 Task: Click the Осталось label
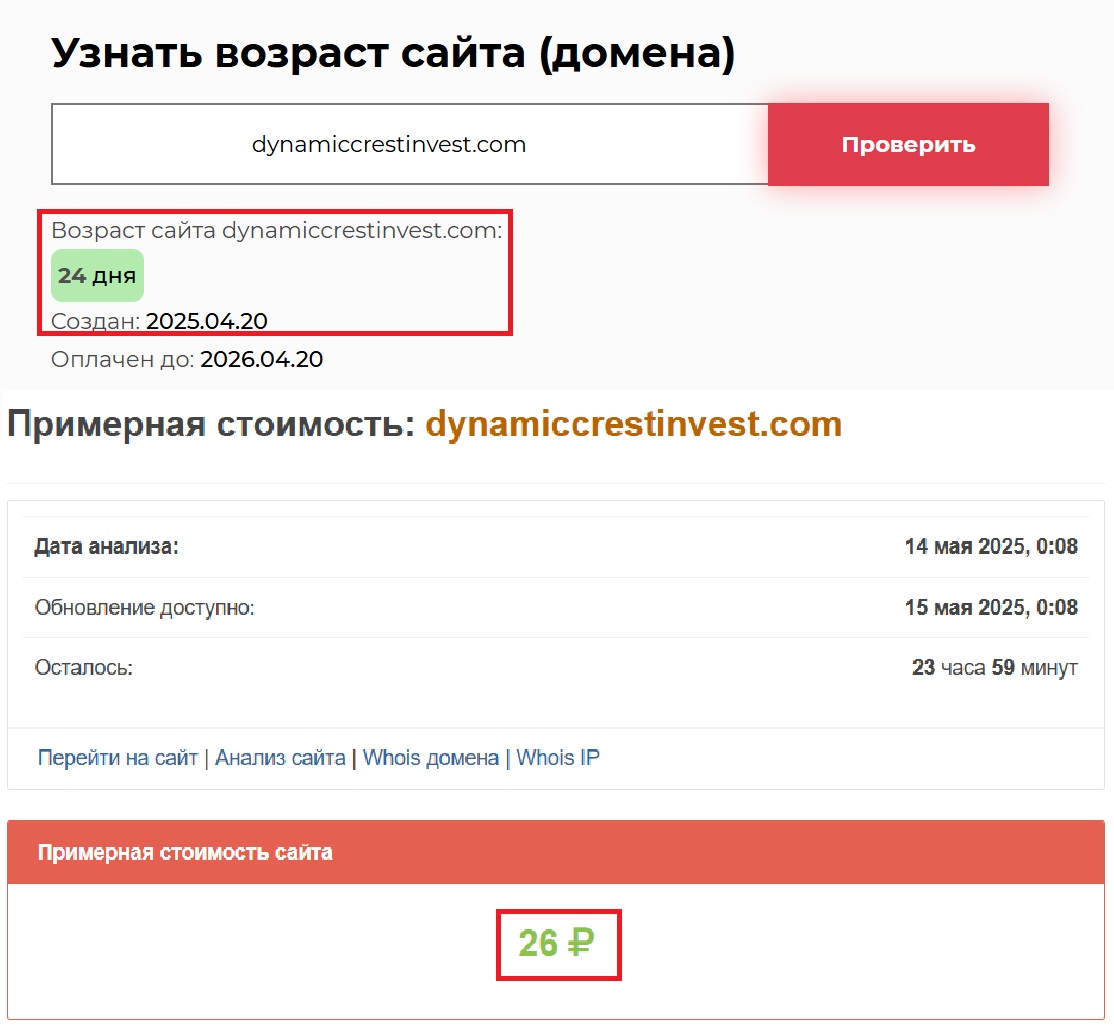83,668
